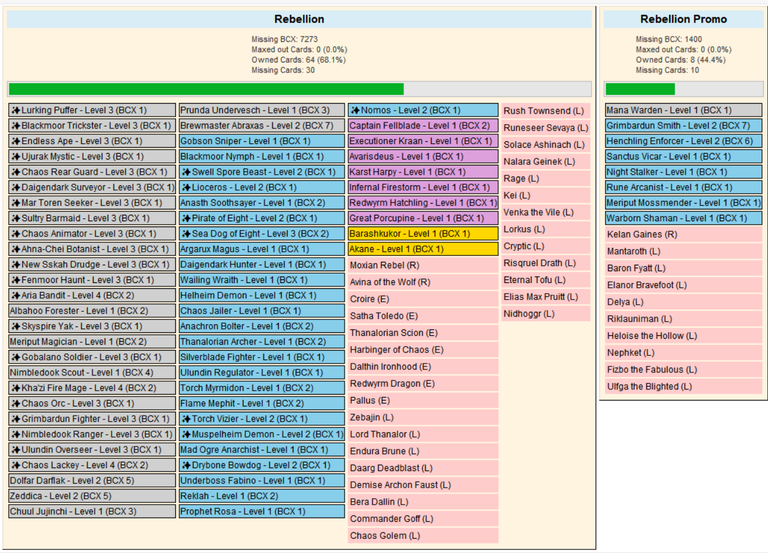Select the Rebellion section header
Image resolution: width=768 pixels, height=553 pixels.
pyautogui.click(x=299, y=19)
